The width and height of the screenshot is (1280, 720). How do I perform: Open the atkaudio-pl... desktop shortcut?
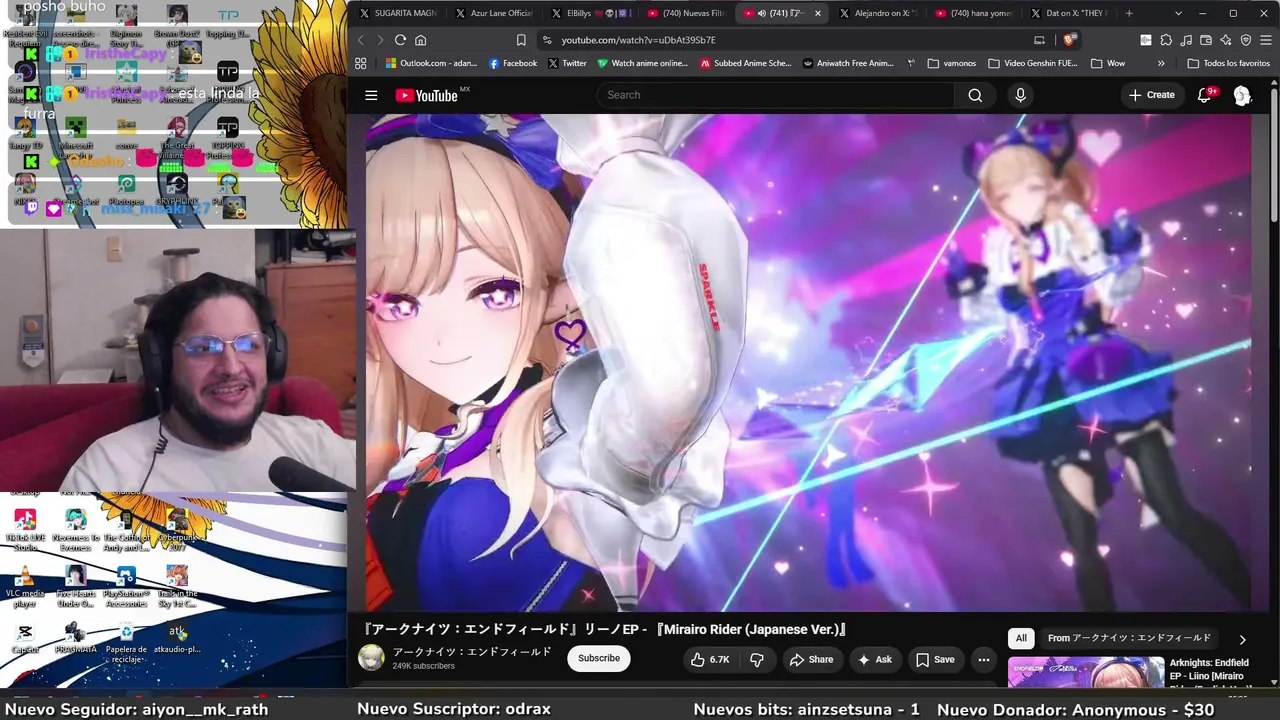177,638
